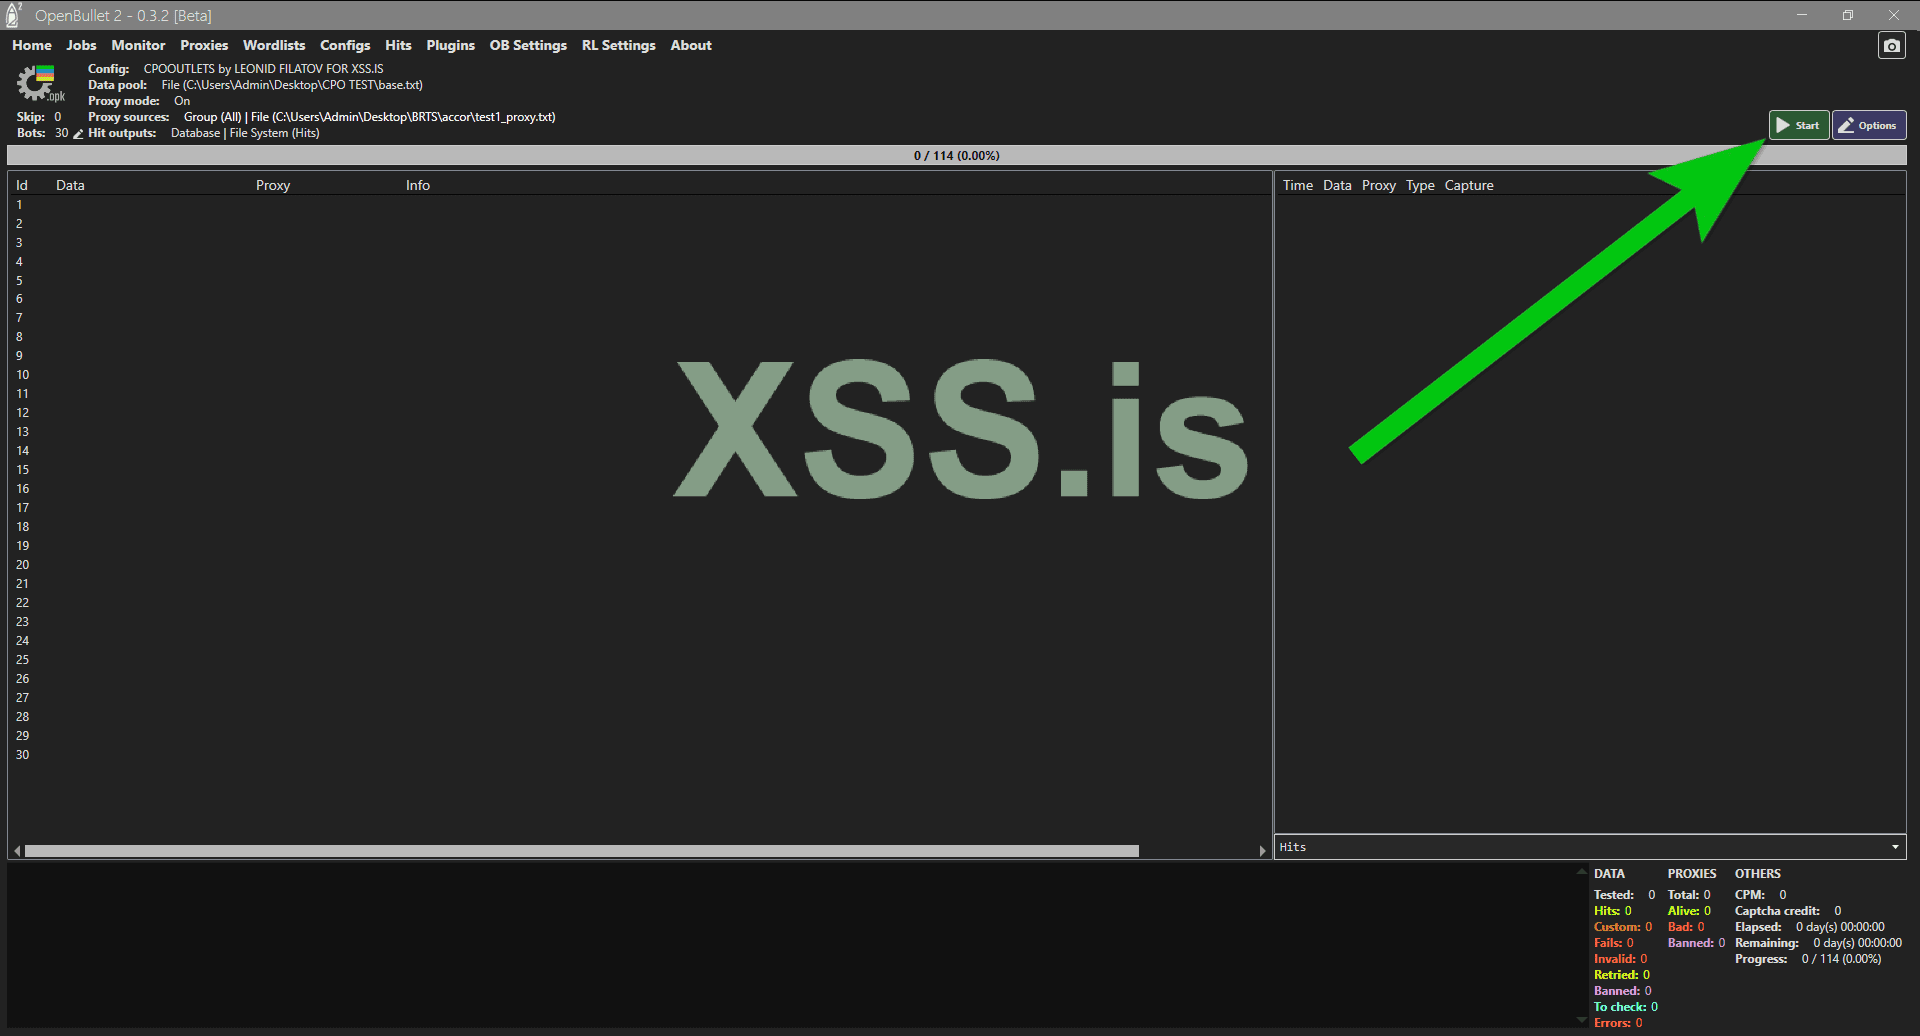Screen dimensions: 1920x1036
Task: Click the pencil icon beside Bots count
Action: (x=78, y=134)
